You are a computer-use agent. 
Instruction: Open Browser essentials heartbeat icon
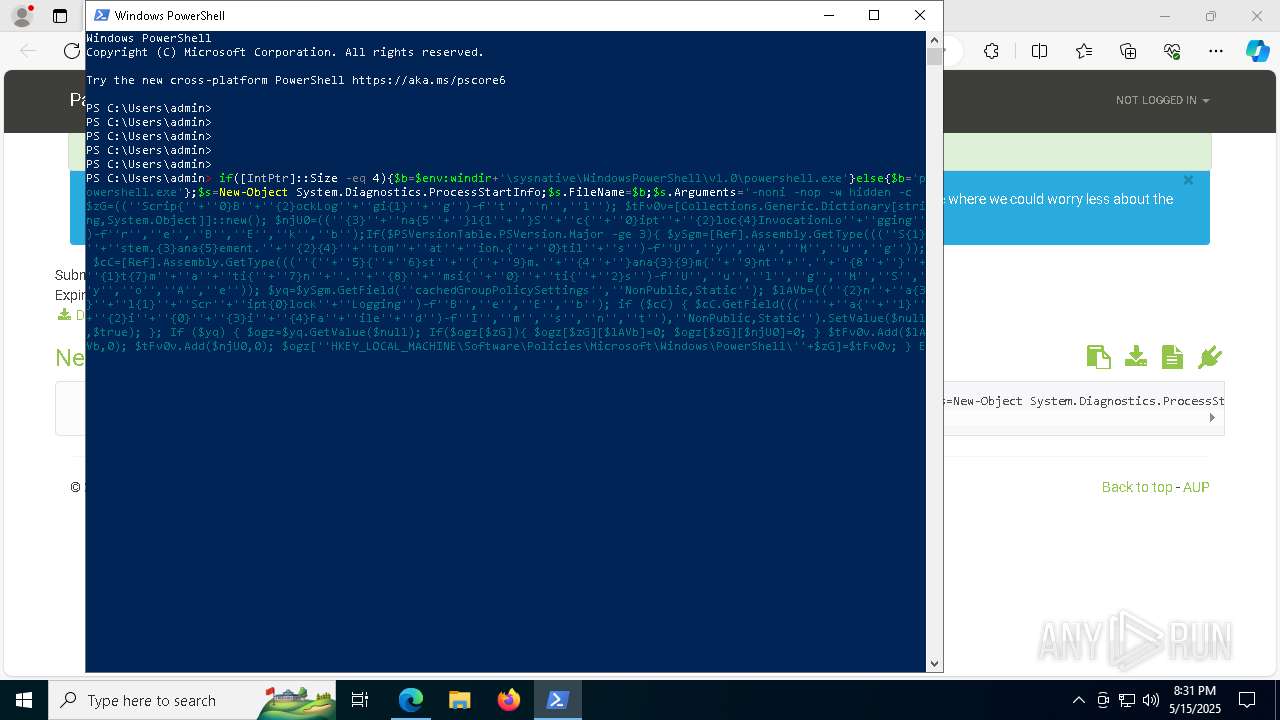[1172, 51]
